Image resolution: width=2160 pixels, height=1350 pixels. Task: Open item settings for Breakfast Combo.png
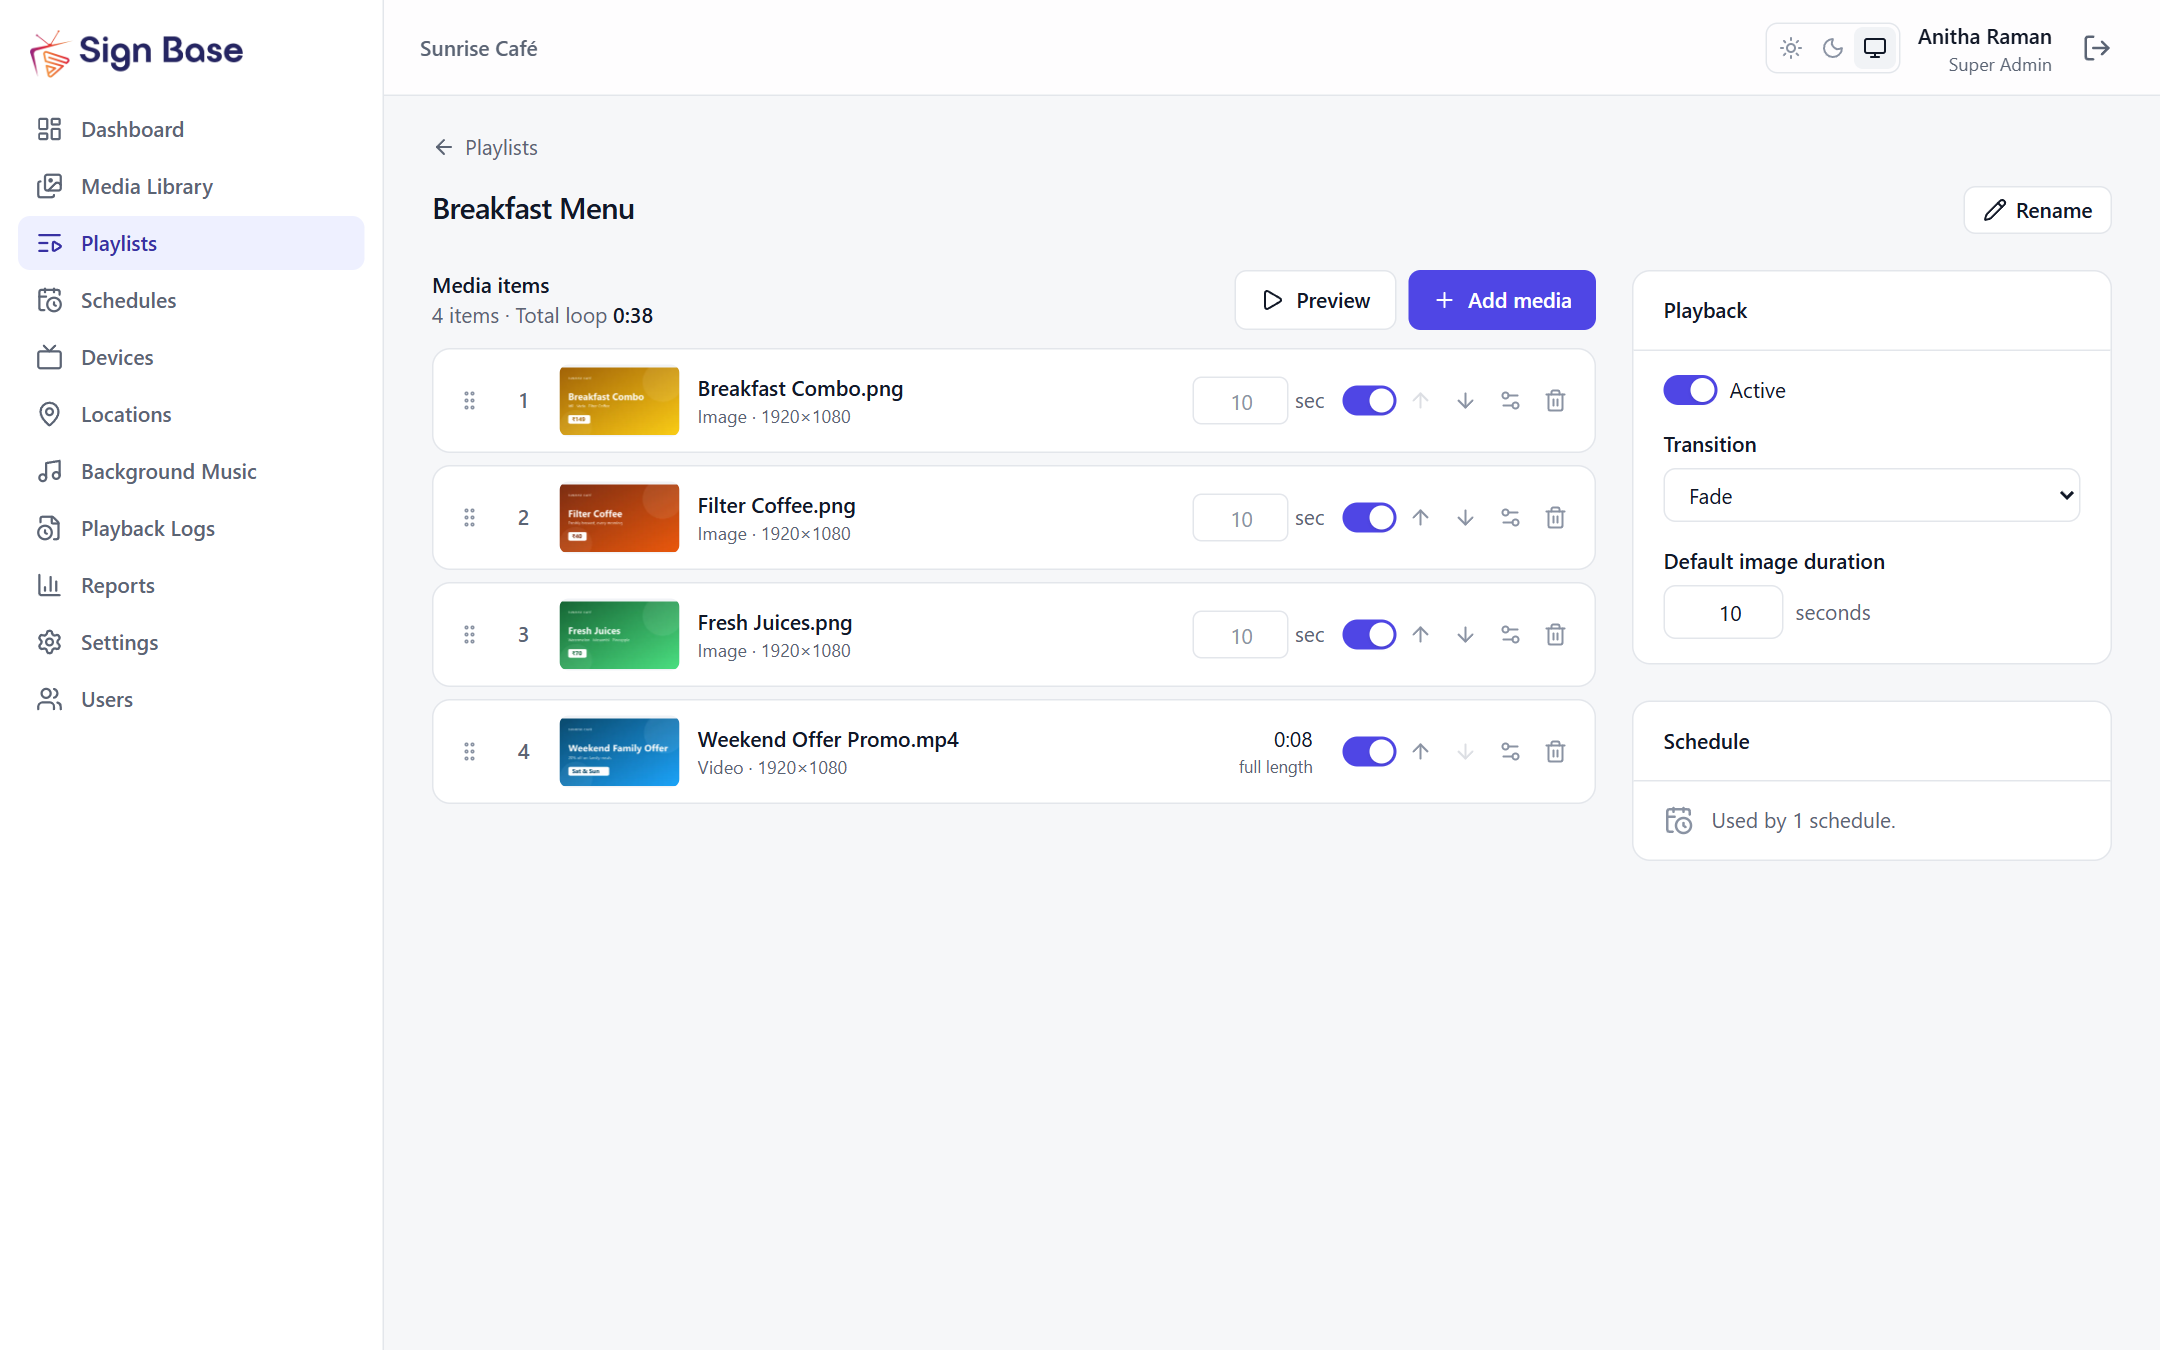(1510, 401)
